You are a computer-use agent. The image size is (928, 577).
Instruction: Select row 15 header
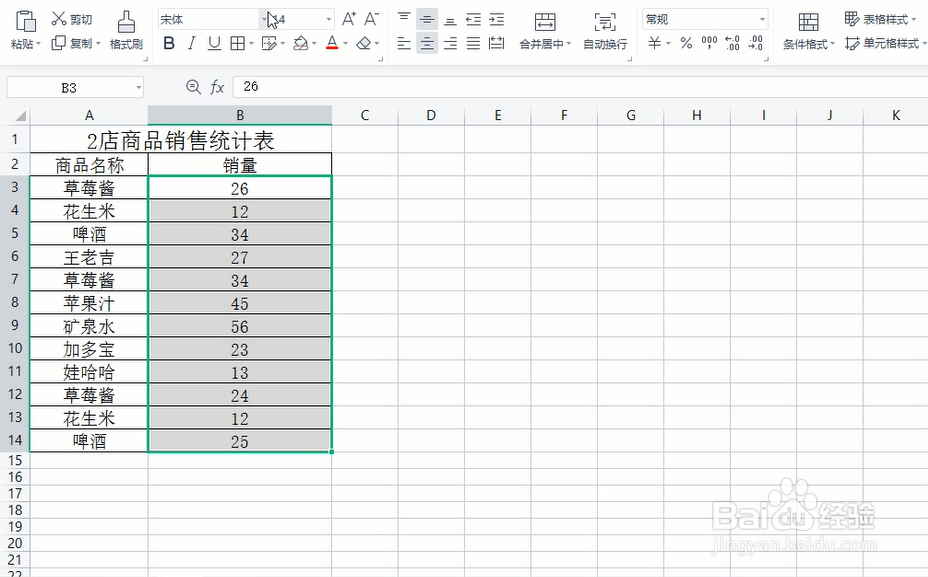coord(15,460)
